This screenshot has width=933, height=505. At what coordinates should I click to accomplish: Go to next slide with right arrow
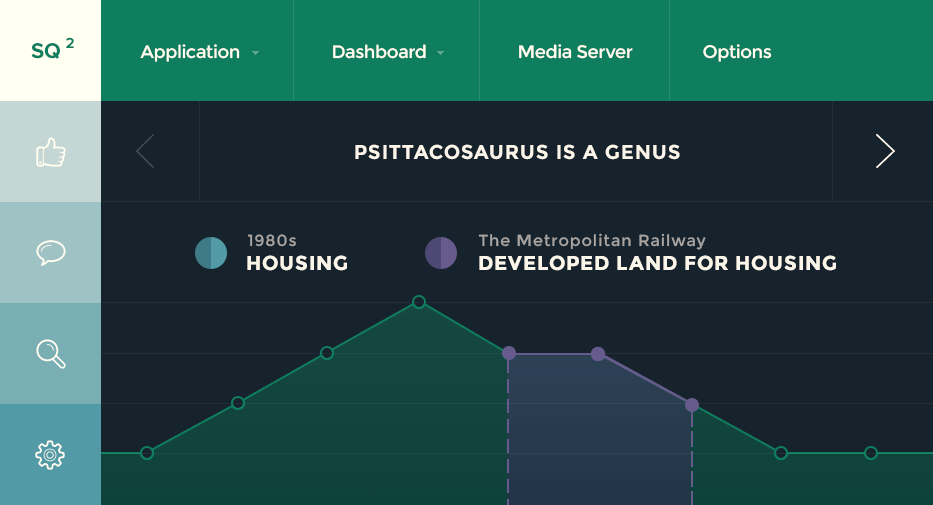click(884, 151)
